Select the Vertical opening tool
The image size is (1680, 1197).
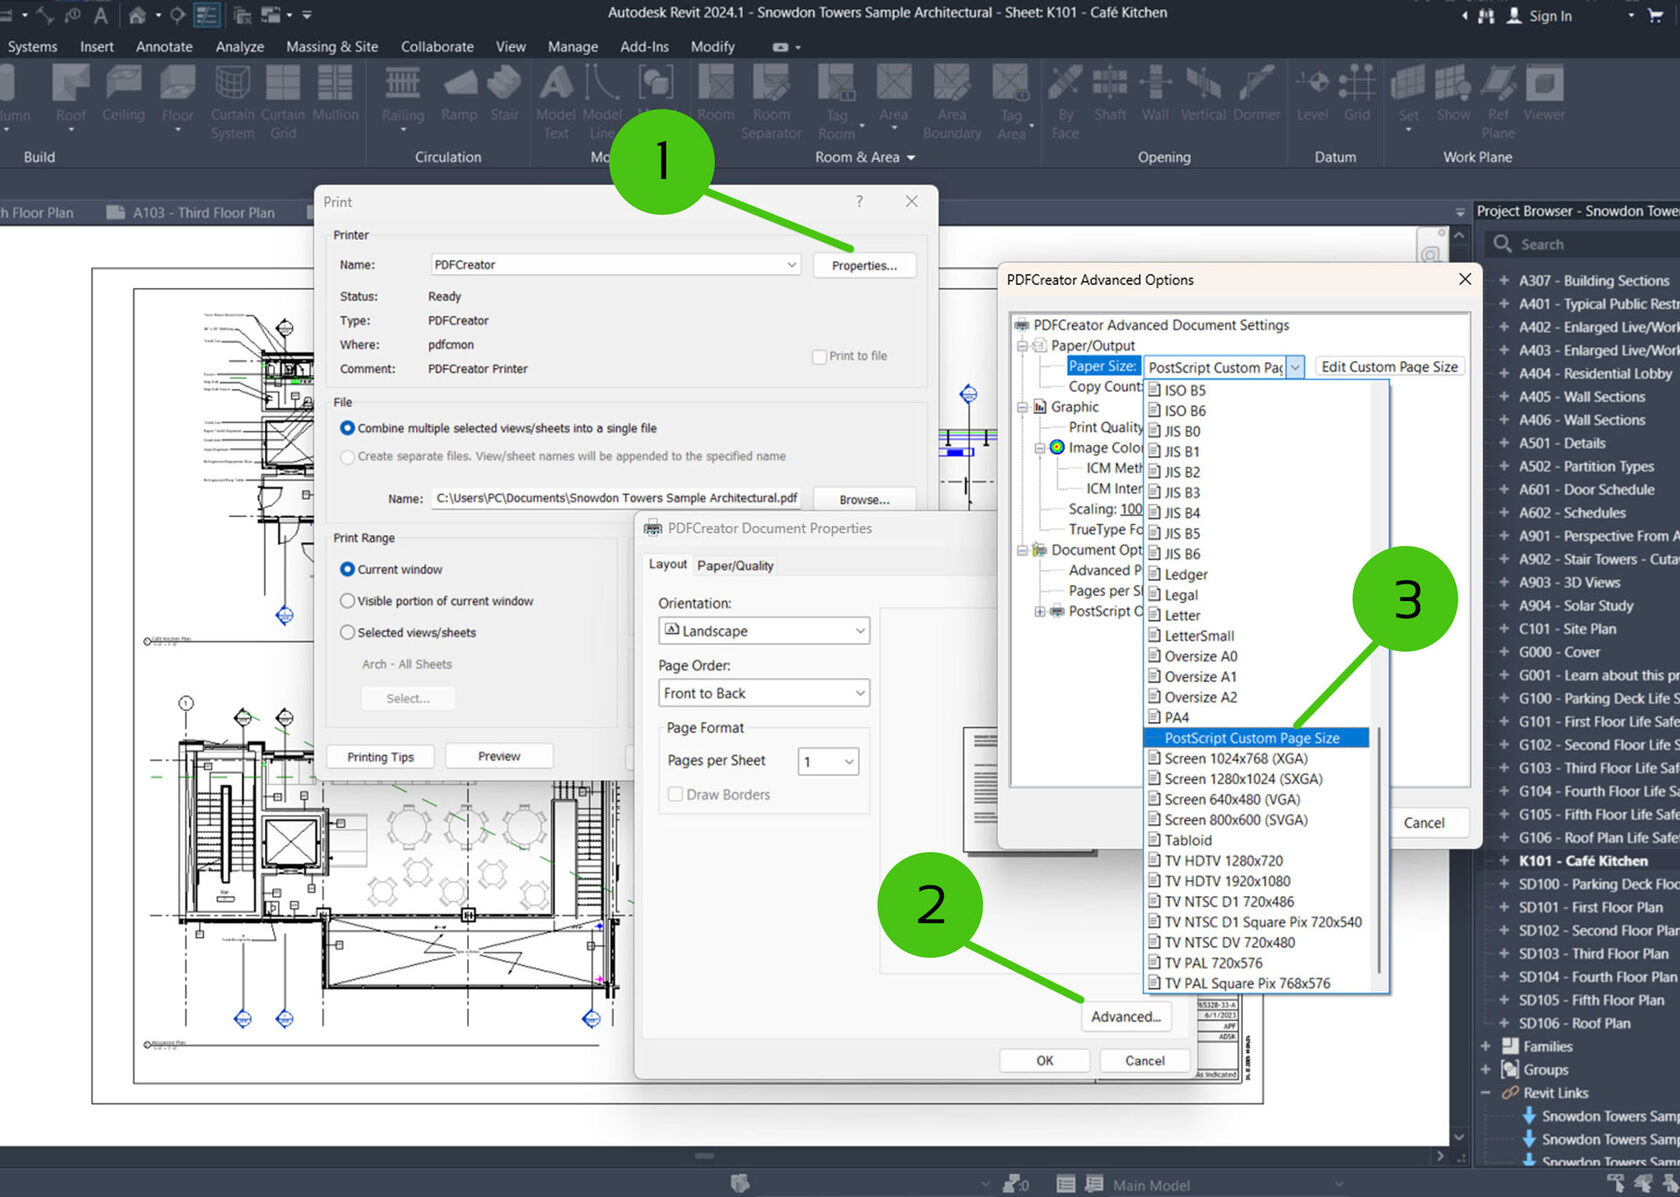pyautogui.click(x=1203, y=94)
